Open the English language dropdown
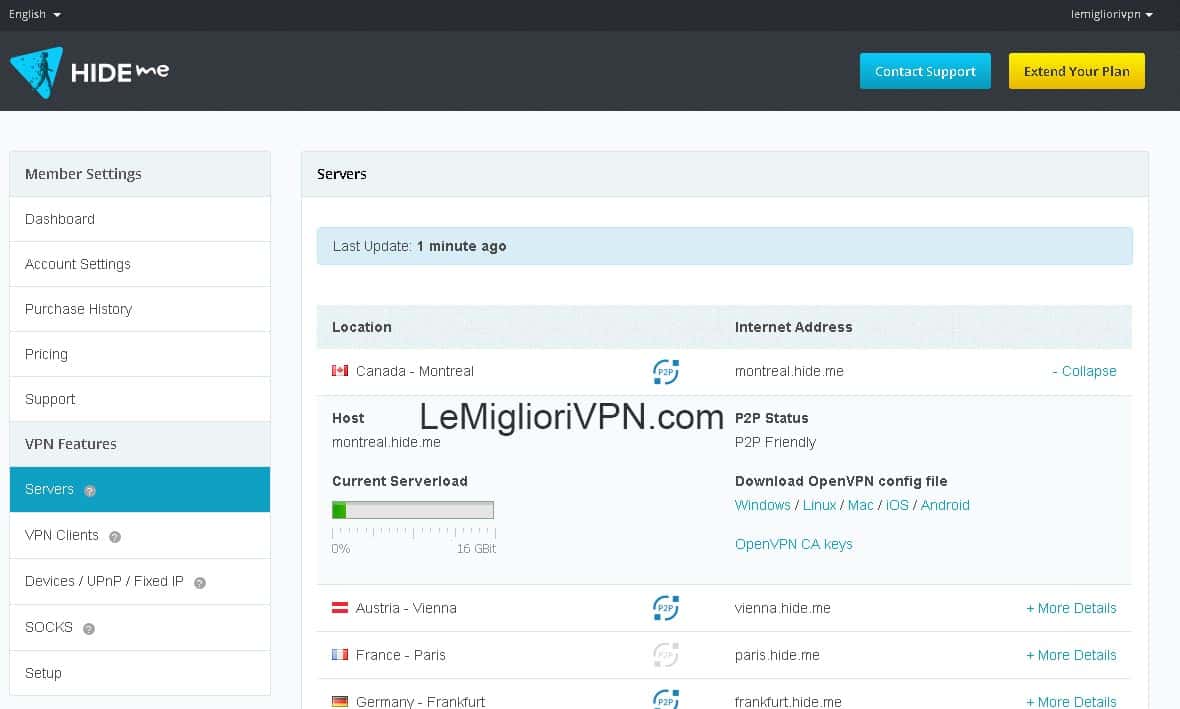Screen dimensions: 1180x709 click(x=35, y=14)
